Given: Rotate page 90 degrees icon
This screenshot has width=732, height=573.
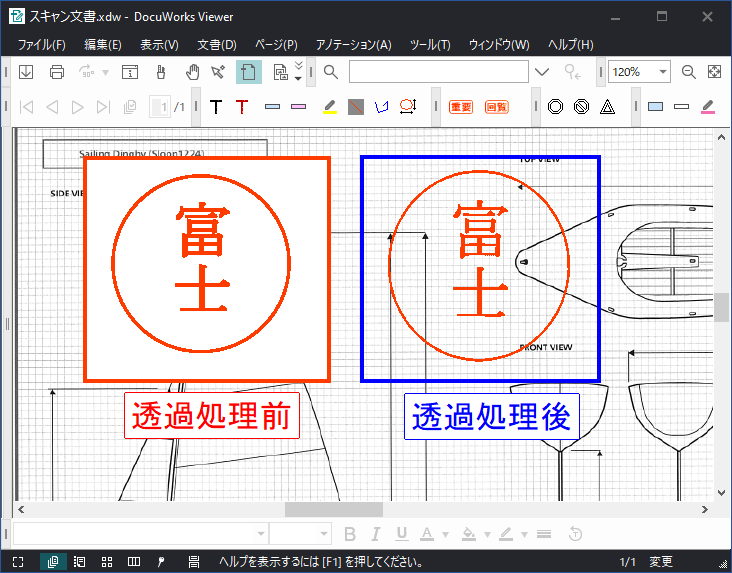Looking at the screenshot, I should pos(87,72).
